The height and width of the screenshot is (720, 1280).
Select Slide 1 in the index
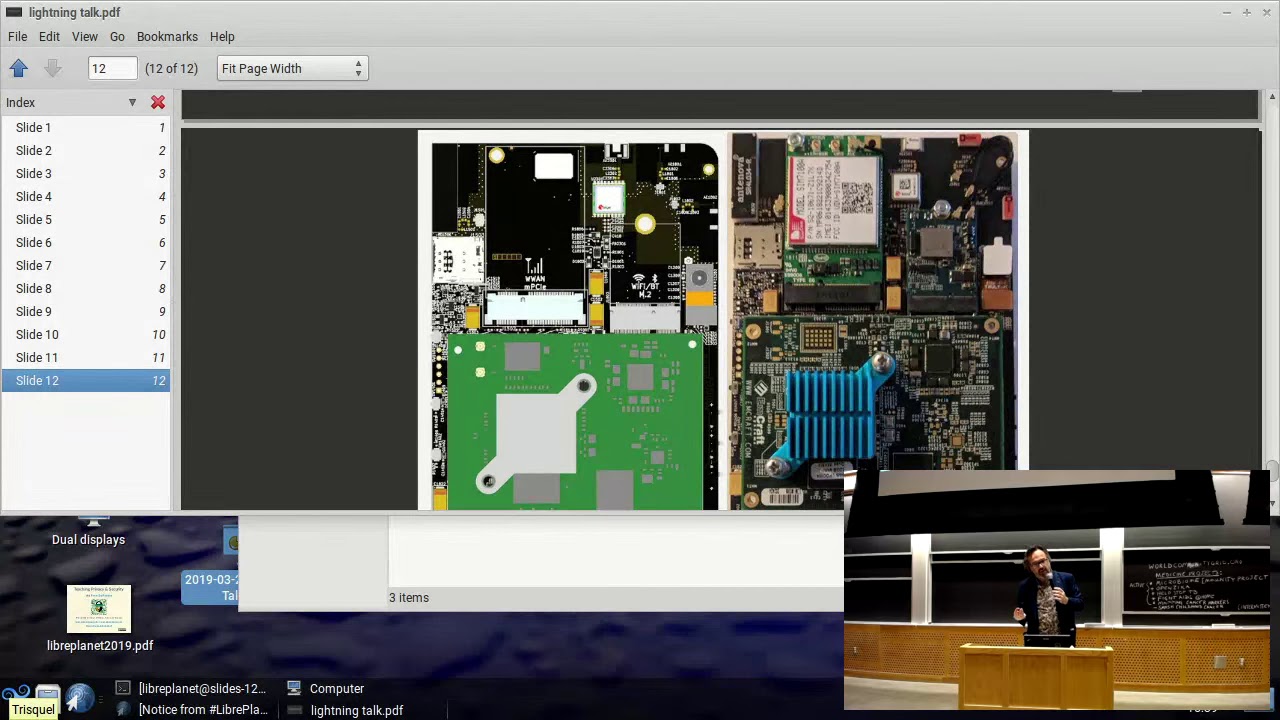85,128
